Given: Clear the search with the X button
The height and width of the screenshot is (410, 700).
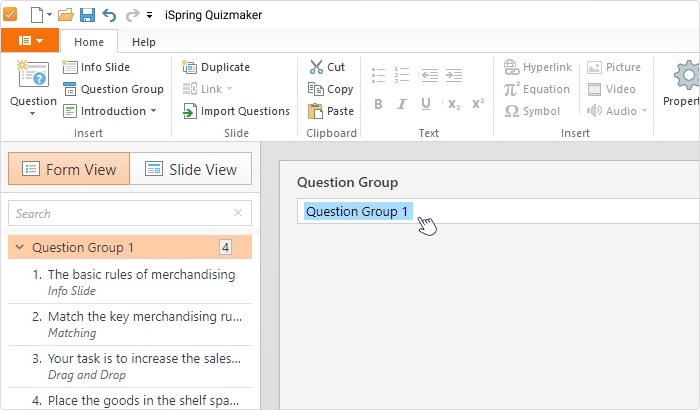Looking at the screenshot, I should [238, 213].
